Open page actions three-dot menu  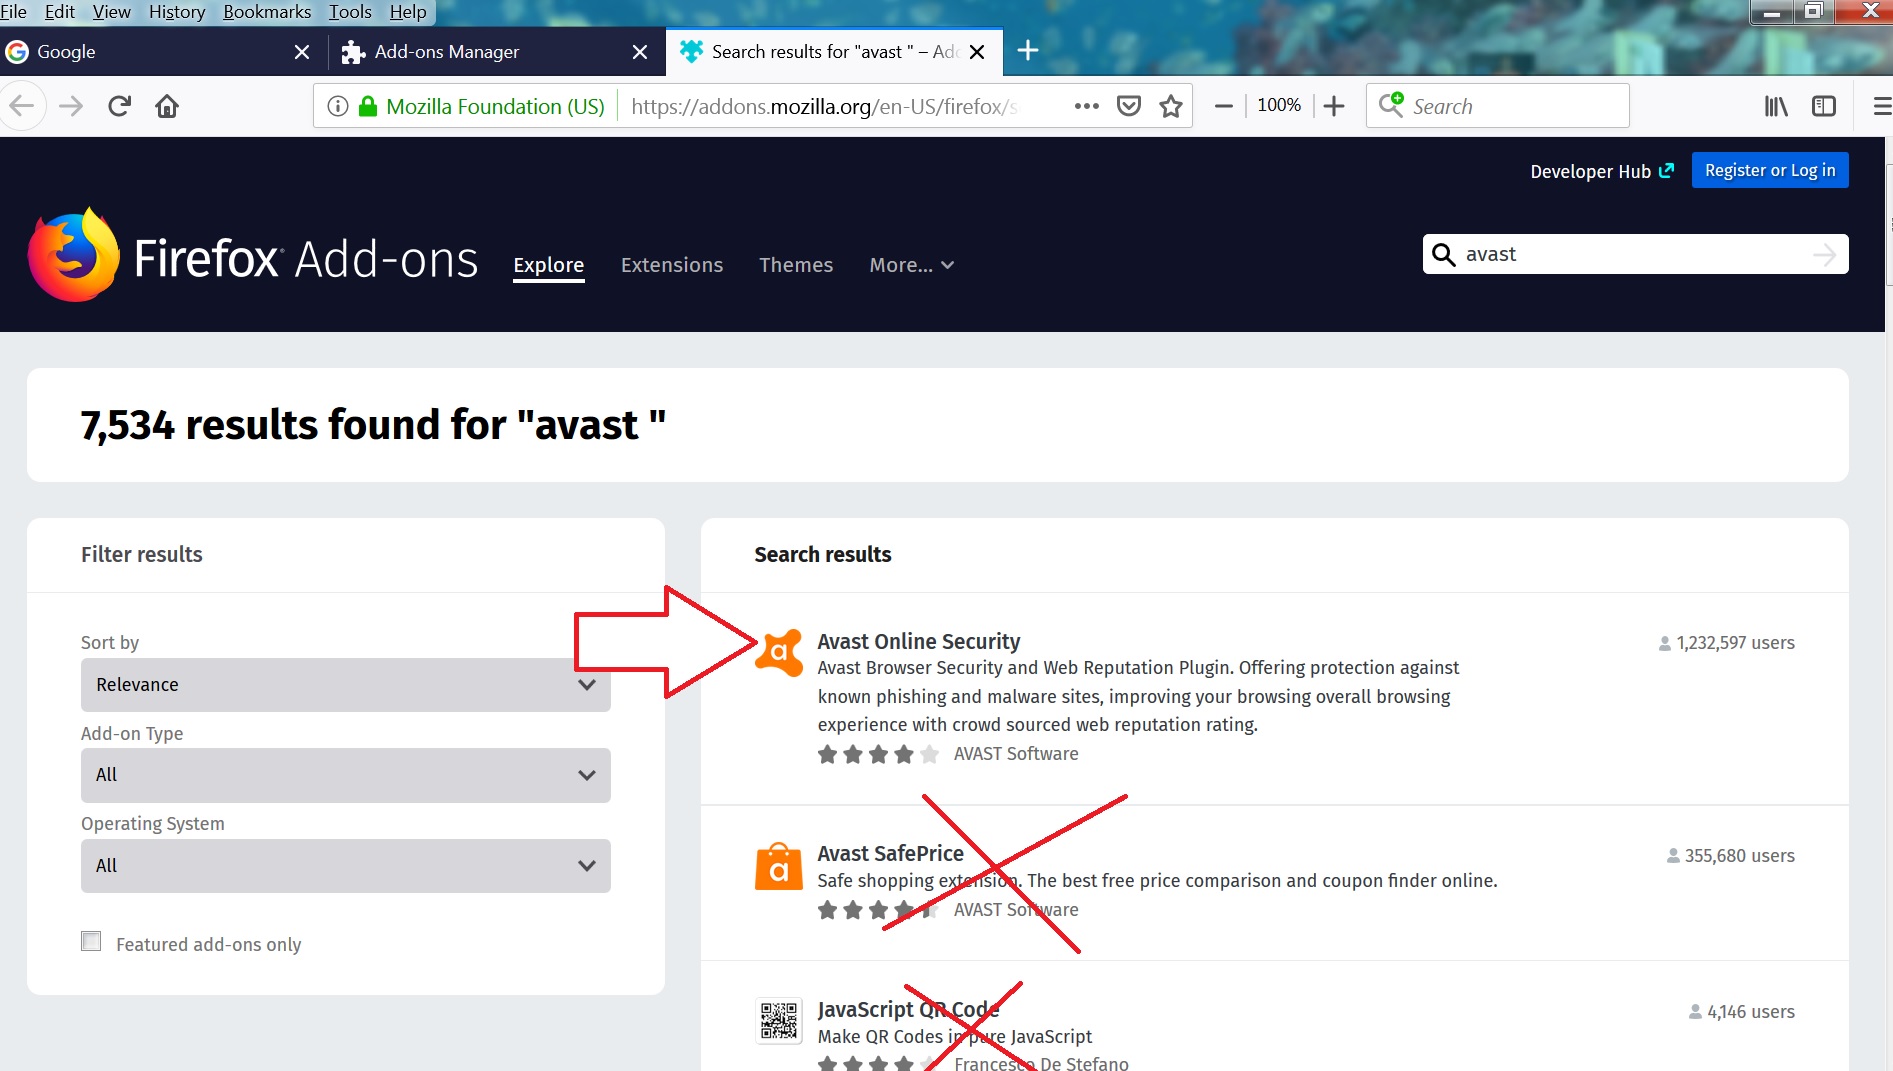(x=1087, y=106)
